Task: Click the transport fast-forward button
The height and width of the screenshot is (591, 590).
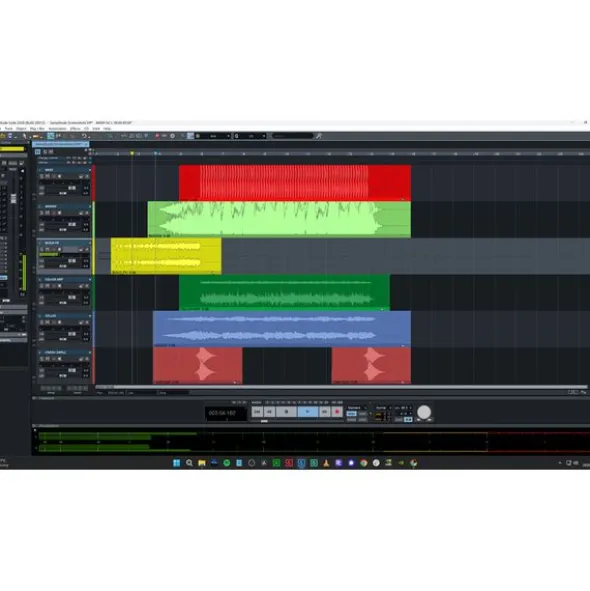Action: 325,411
